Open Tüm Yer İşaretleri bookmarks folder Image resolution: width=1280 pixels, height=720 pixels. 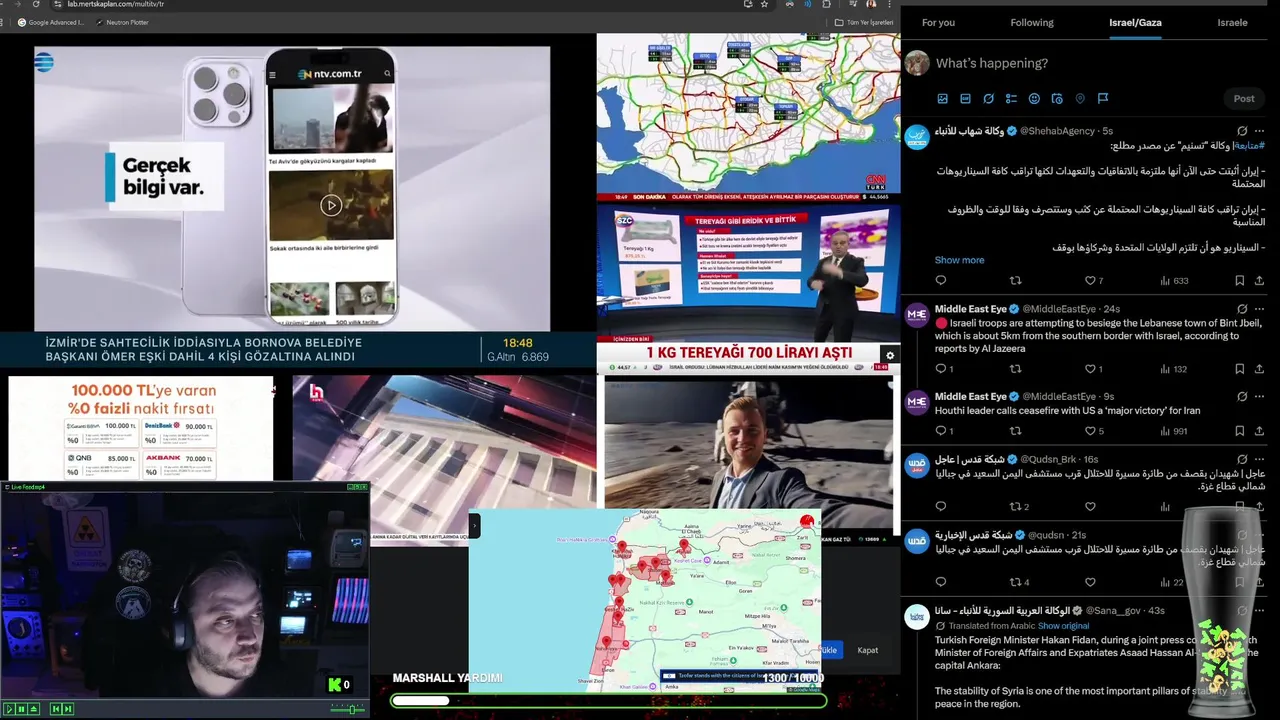863,22
